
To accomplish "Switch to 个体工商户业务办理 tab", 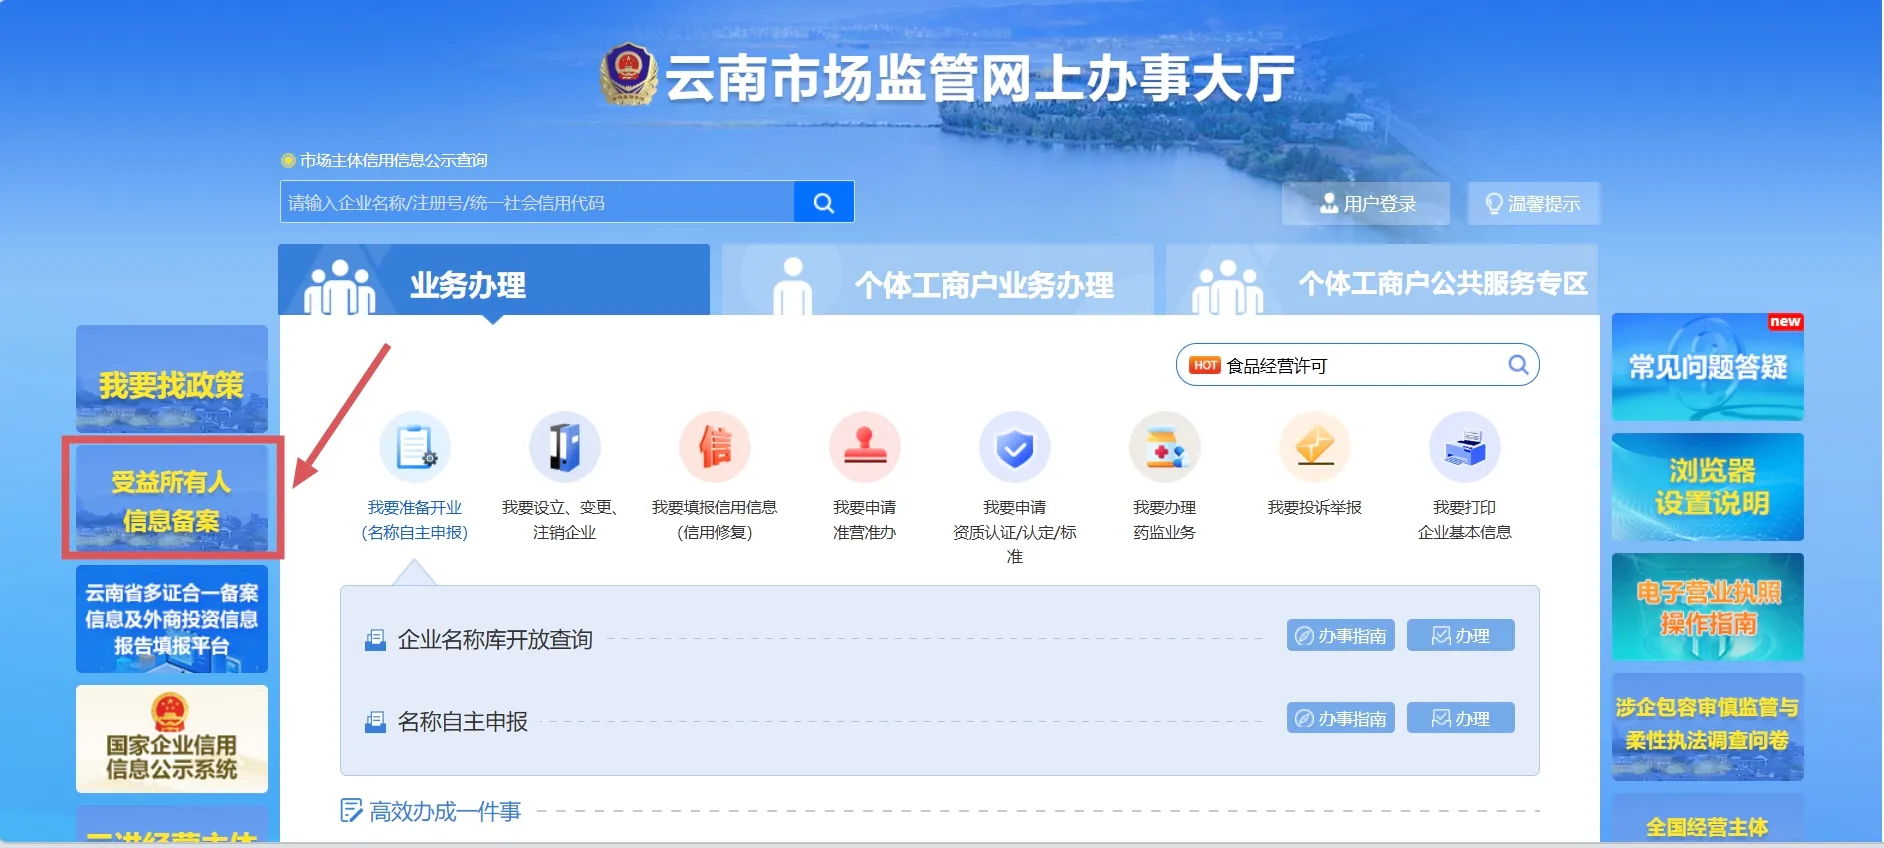I will [x=938, y=281].
